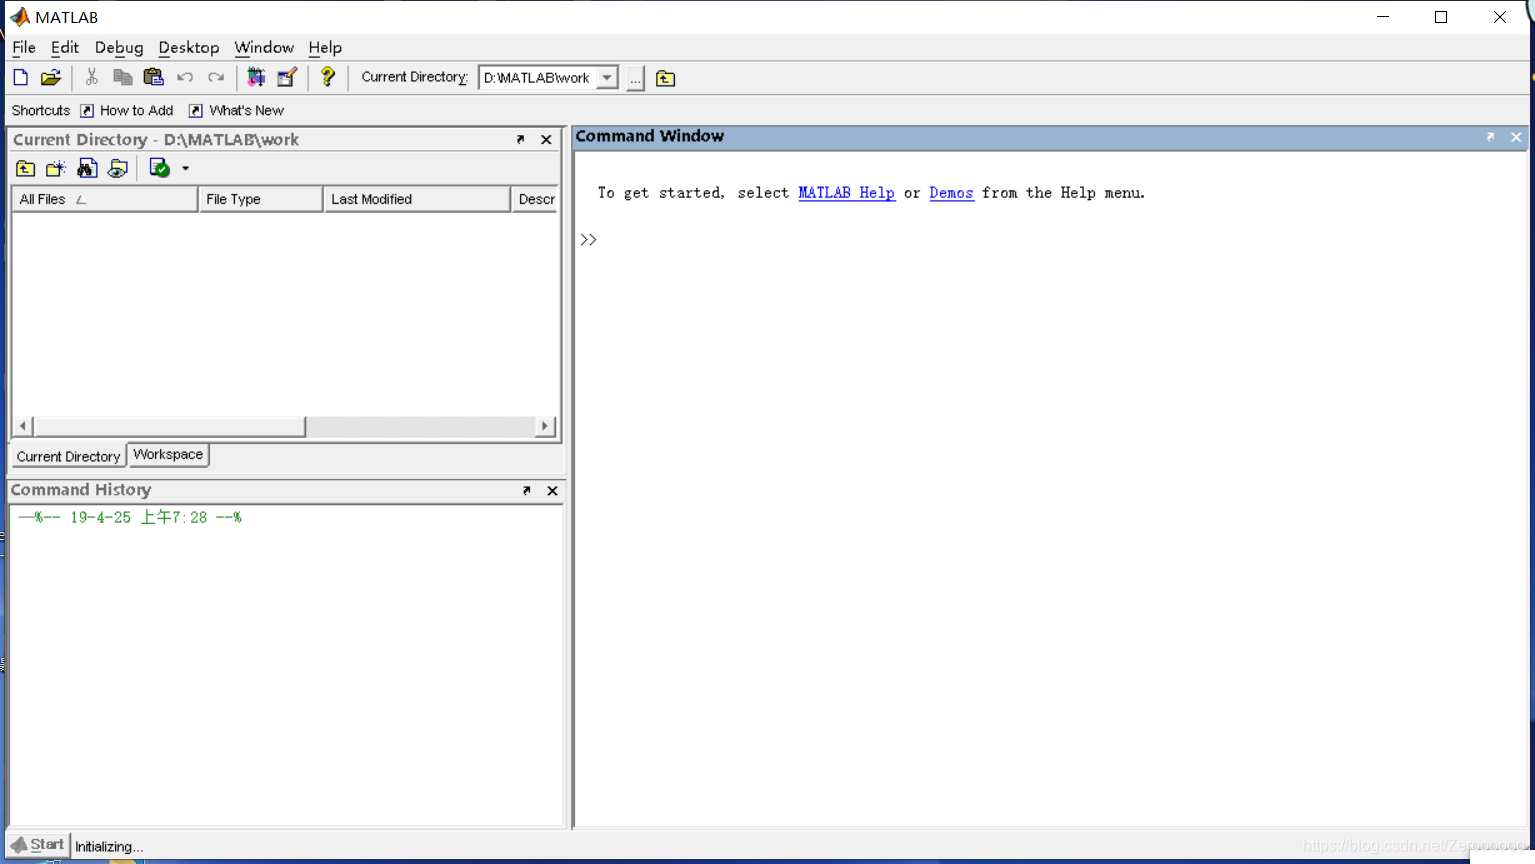
Task: Close the Command Window panel
Action: 1516,137
